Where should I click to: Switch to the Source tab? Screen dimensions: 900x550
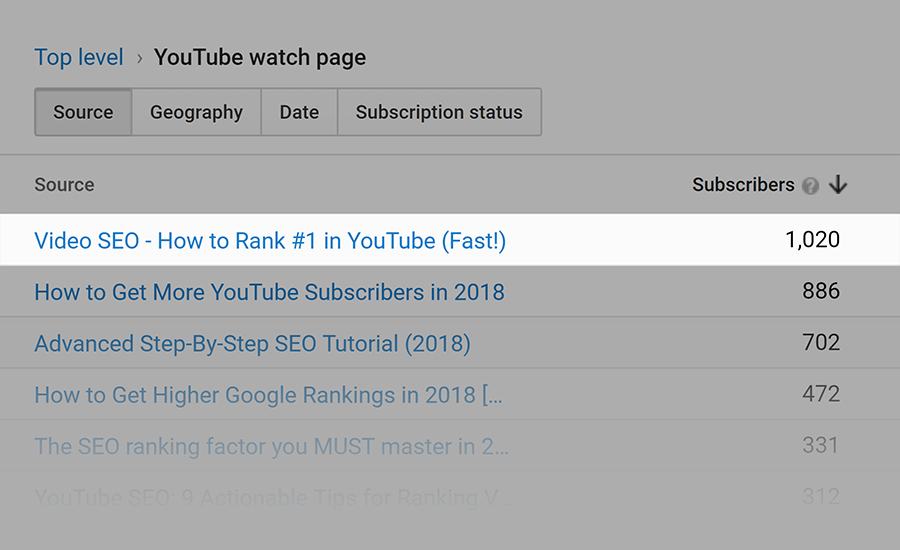pos(83,112)
